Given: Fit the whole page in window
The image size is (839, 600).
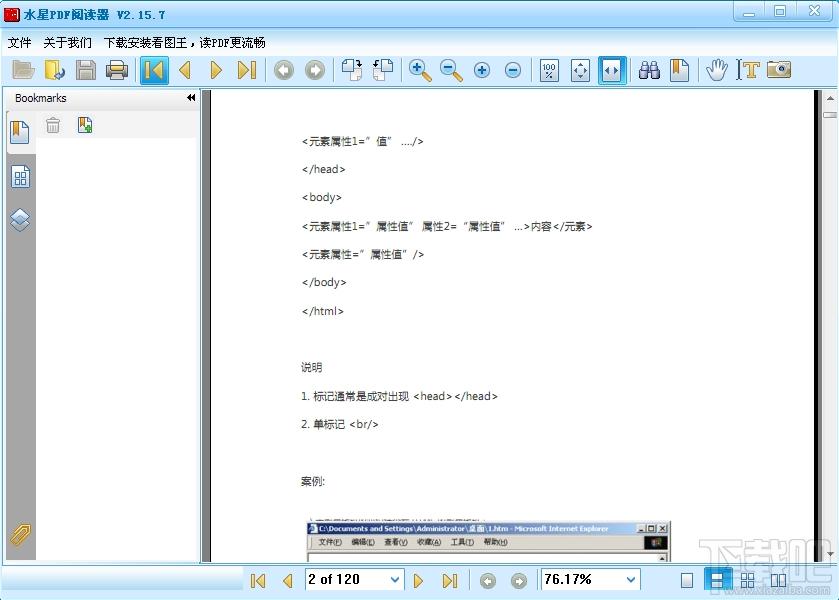Looking at the screenshot, I should [x=581, y=70].
